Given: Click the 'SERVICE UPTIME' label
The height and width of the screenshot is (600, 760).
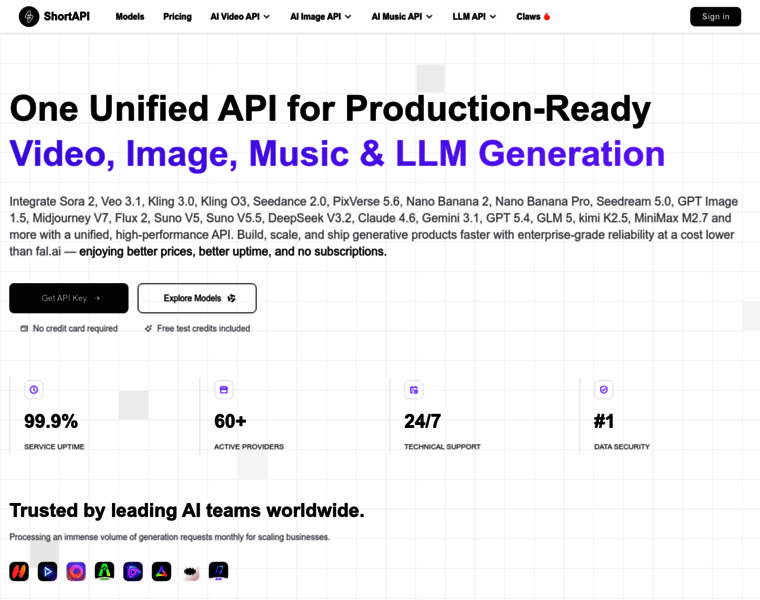Looking at the screenshot, I should pyautogui.click(x=54, y=446).
